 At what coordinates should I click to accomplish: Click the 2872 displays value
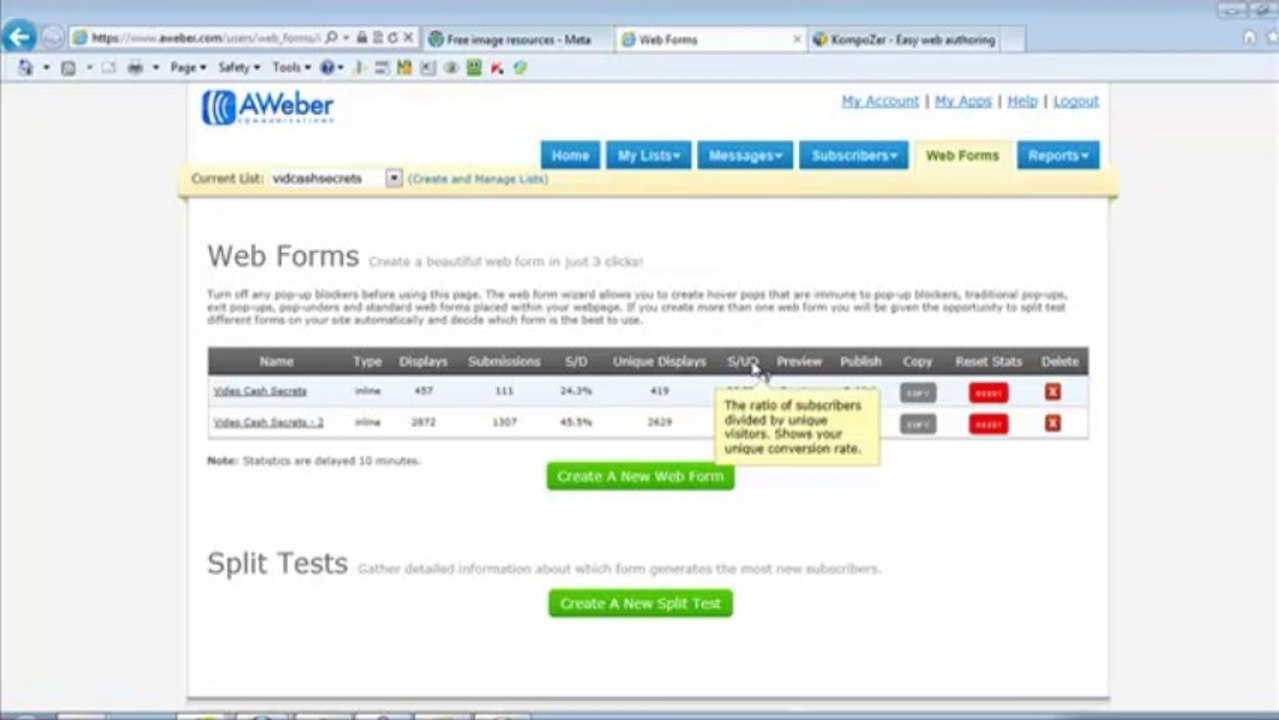(x=423, y=422)
